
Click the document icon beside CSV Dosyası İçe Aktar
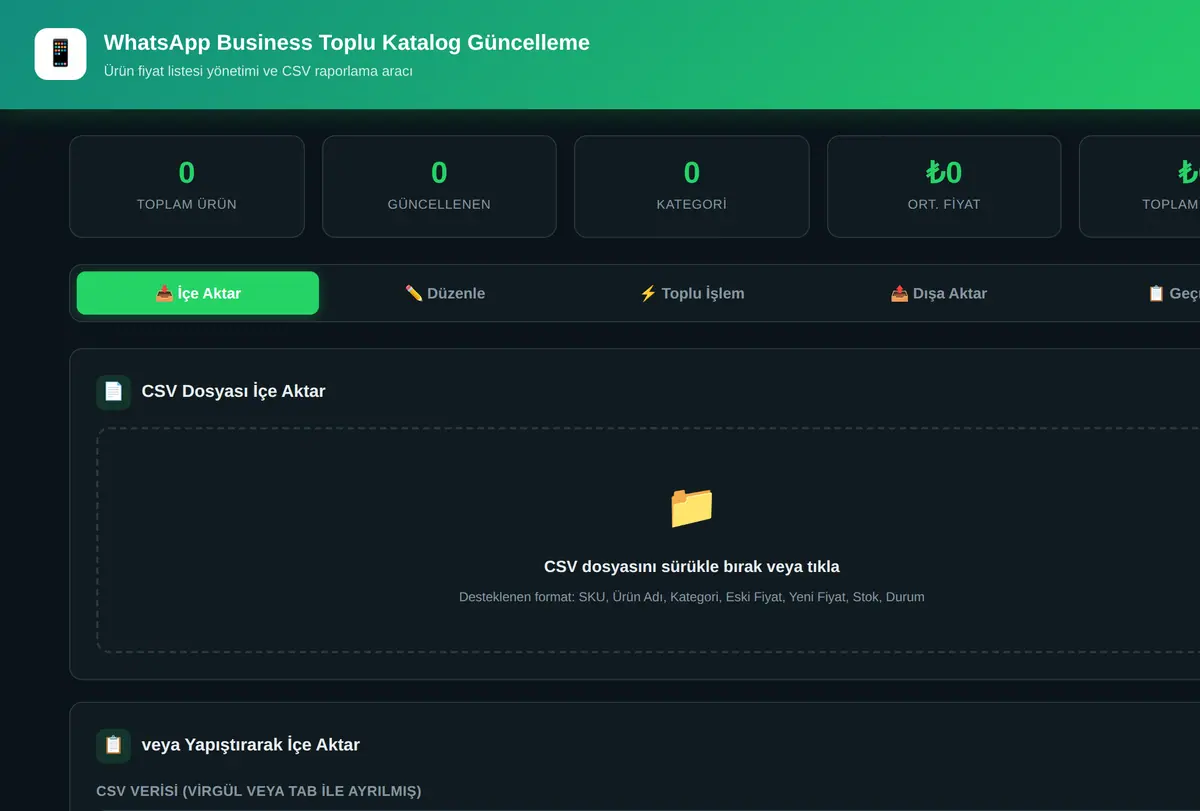113,392
